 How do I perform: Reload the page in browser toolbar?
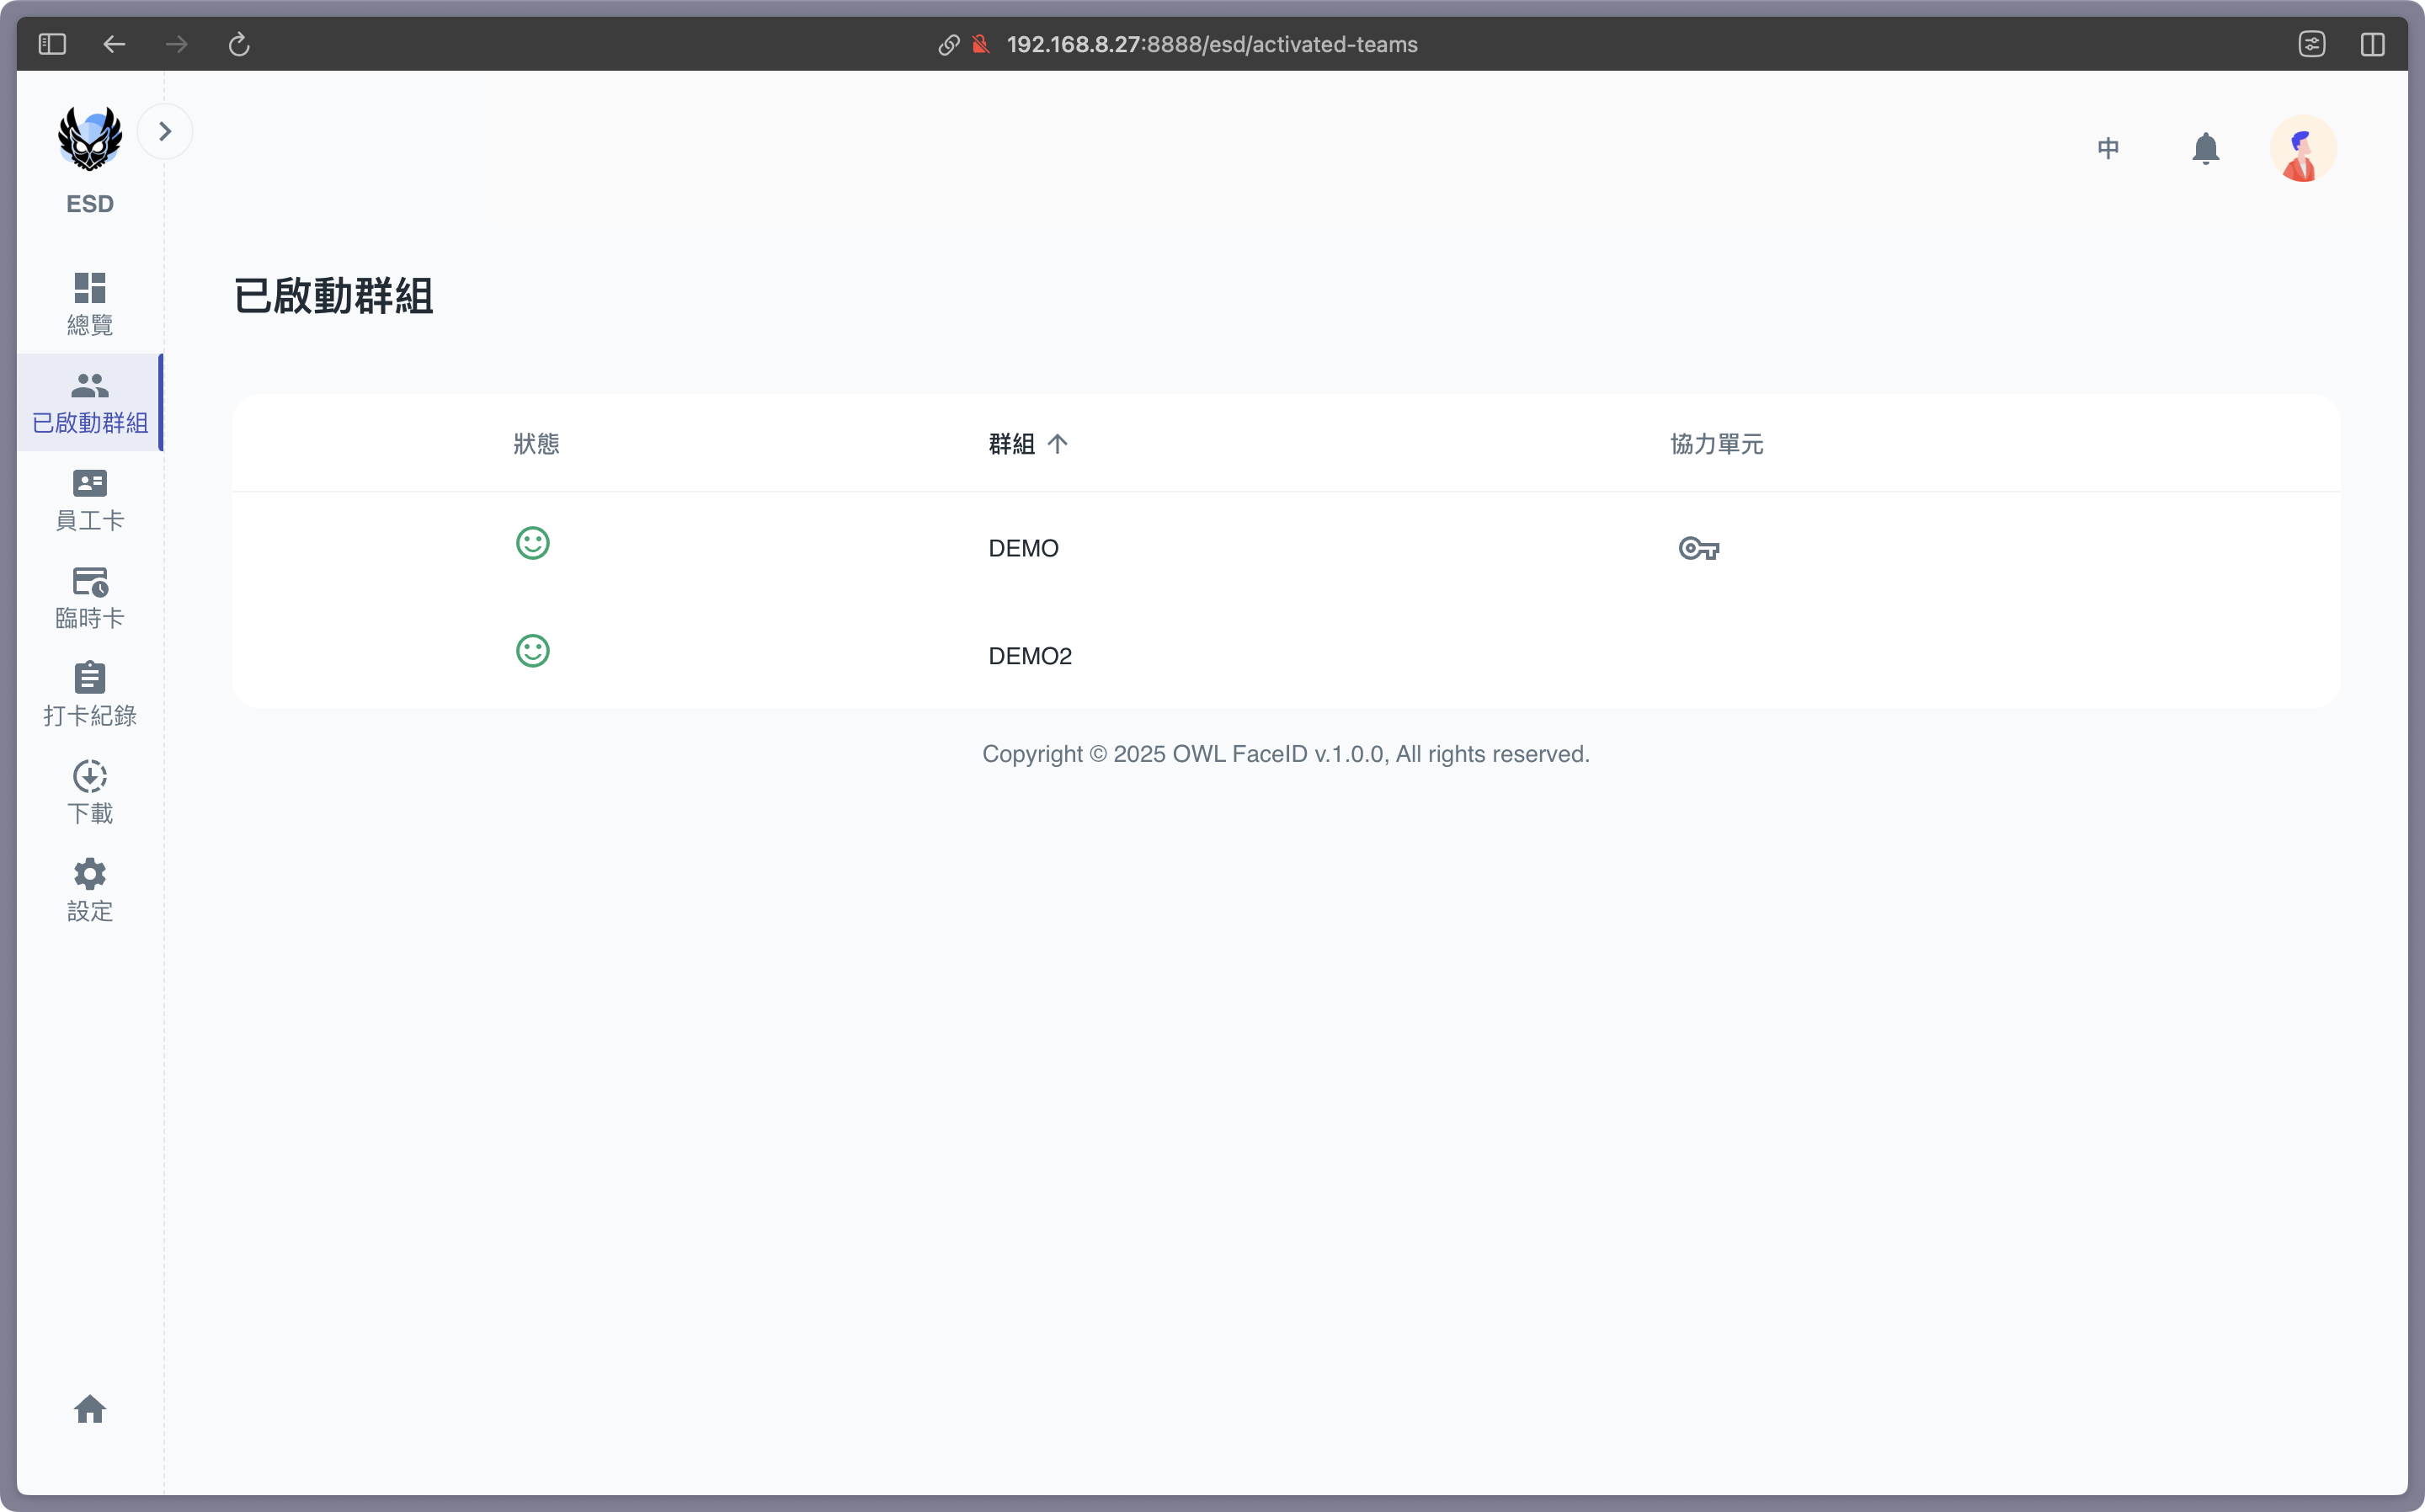tap(238, 44)
